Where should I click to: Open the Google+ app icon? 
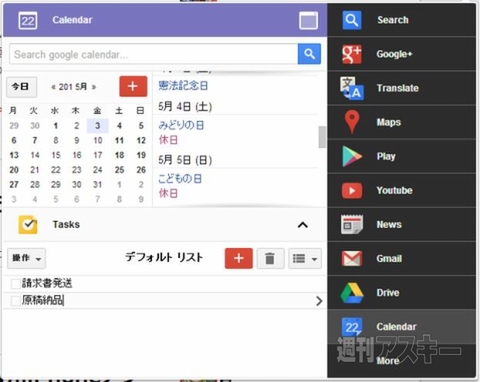pyautogui.click(x=352, y=54)
